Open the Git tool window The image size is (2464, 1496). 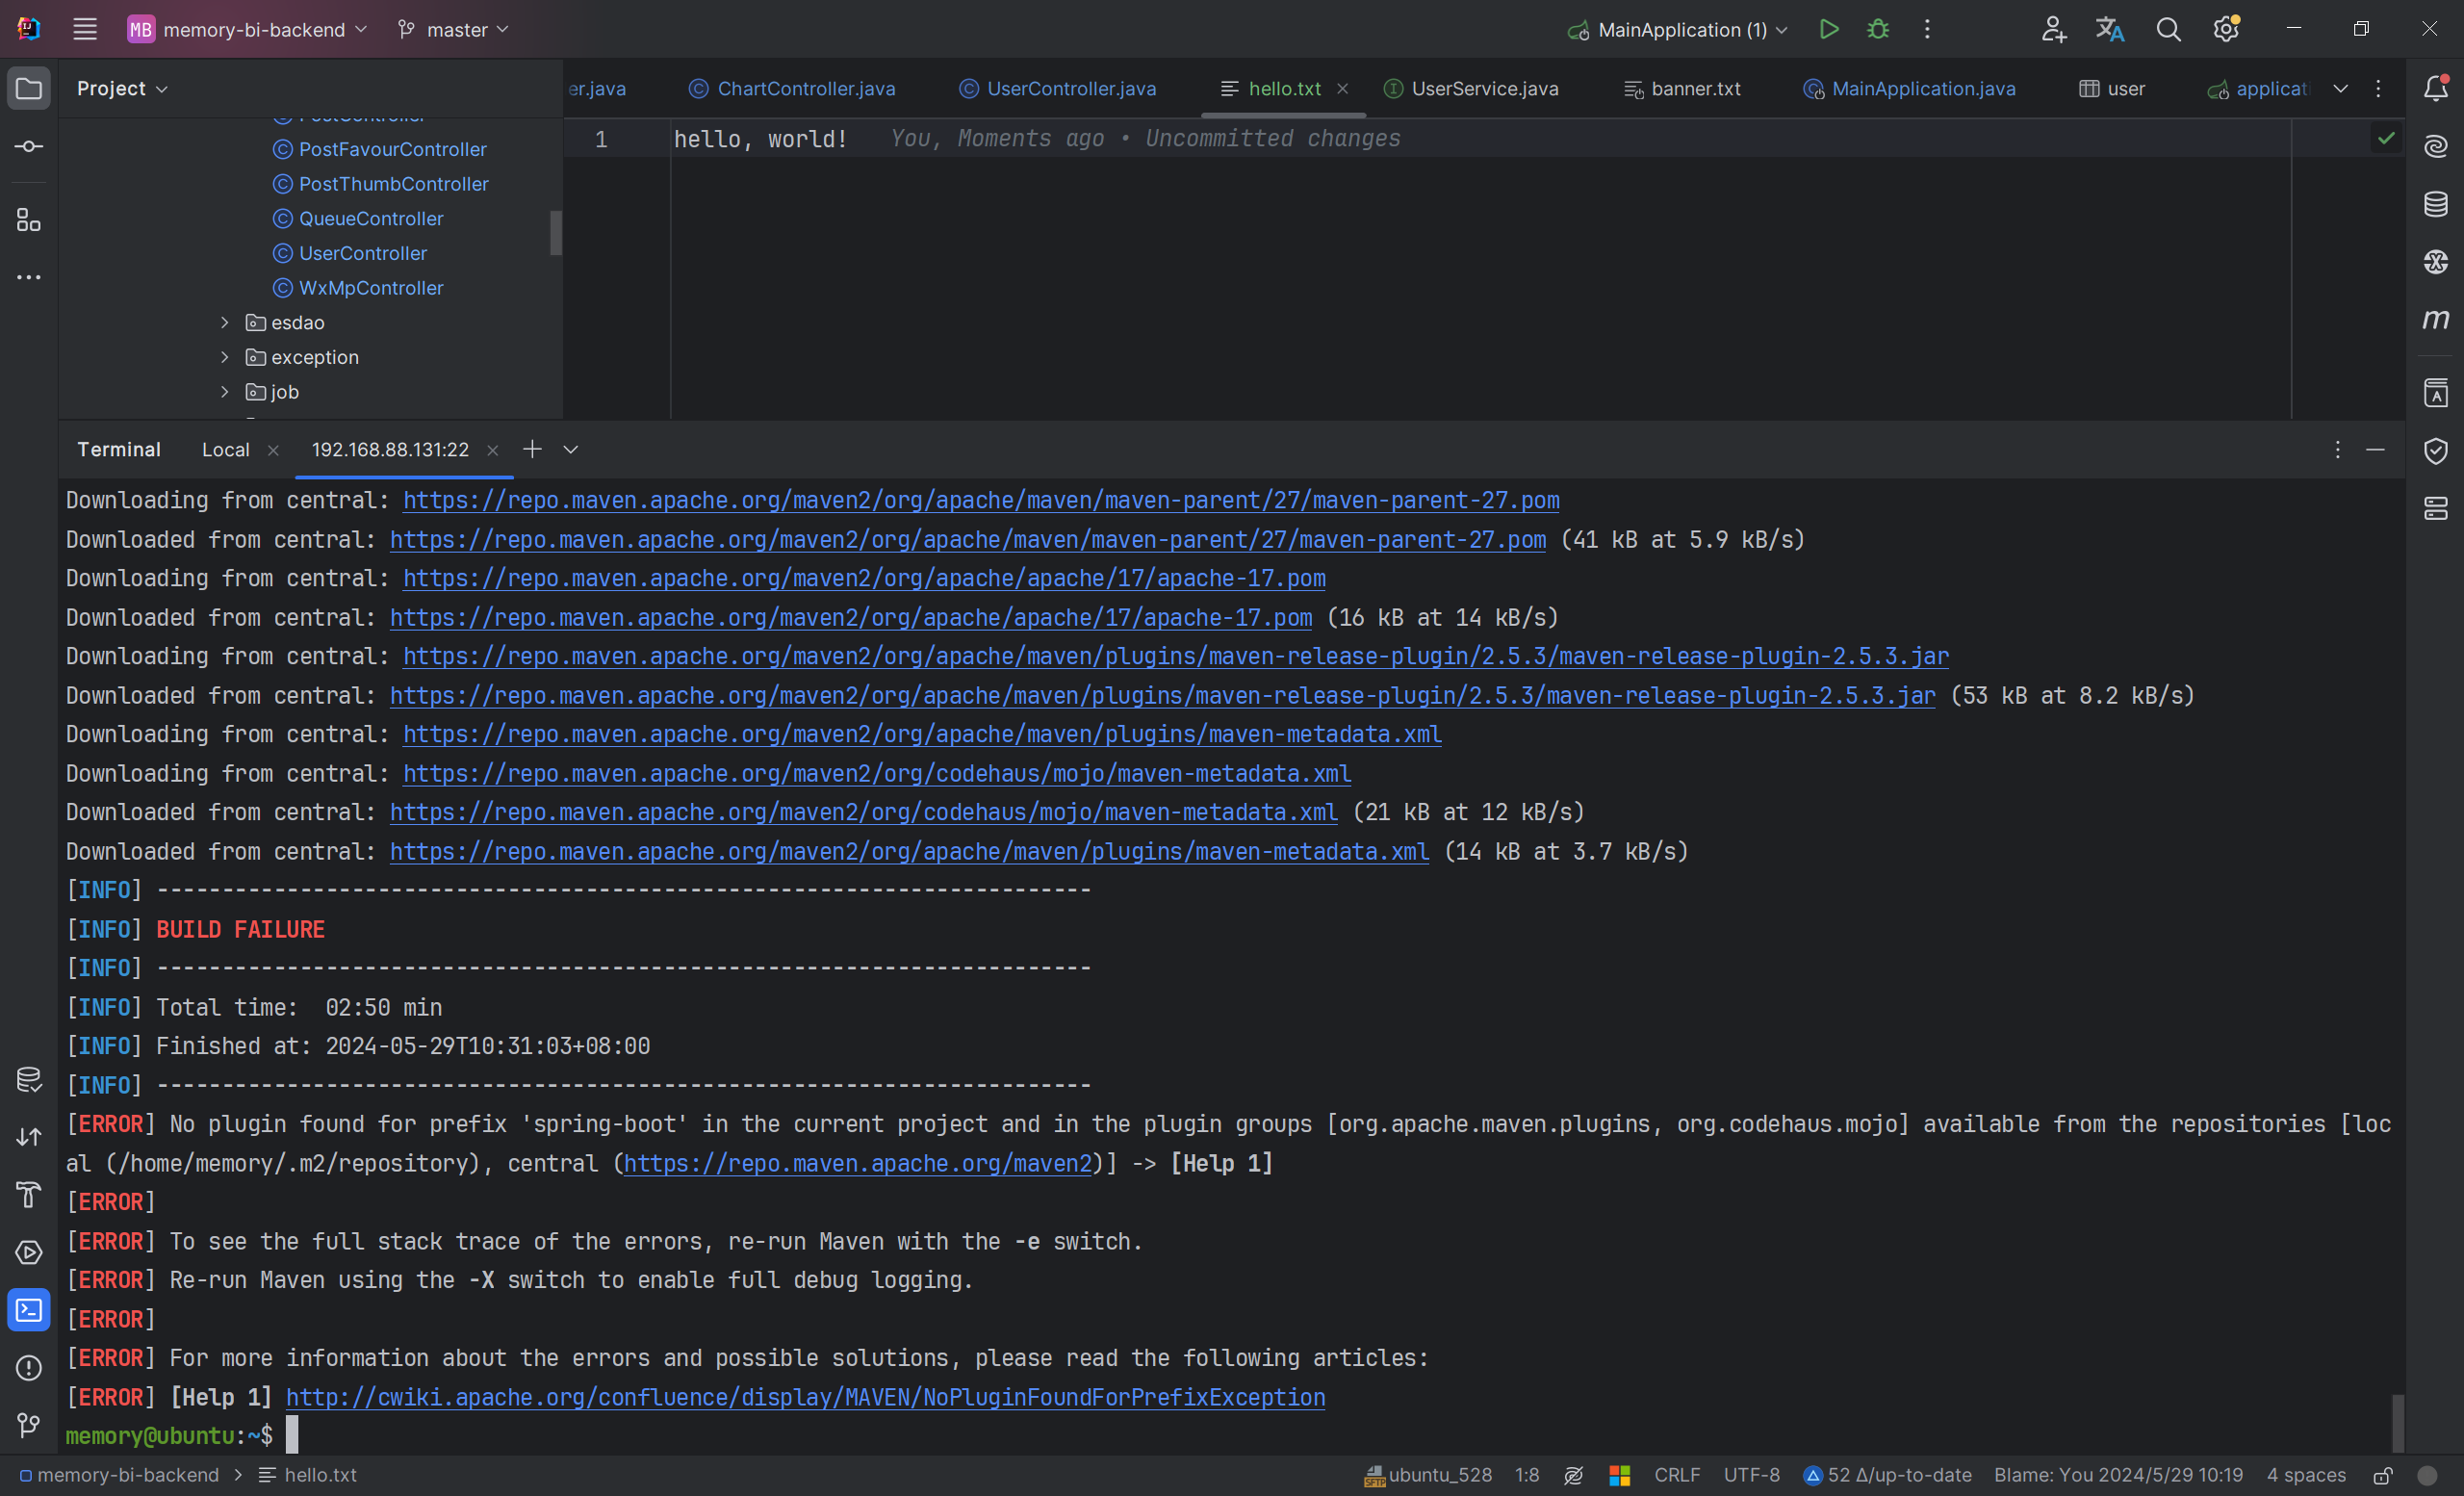click(x=29, y=1424)
